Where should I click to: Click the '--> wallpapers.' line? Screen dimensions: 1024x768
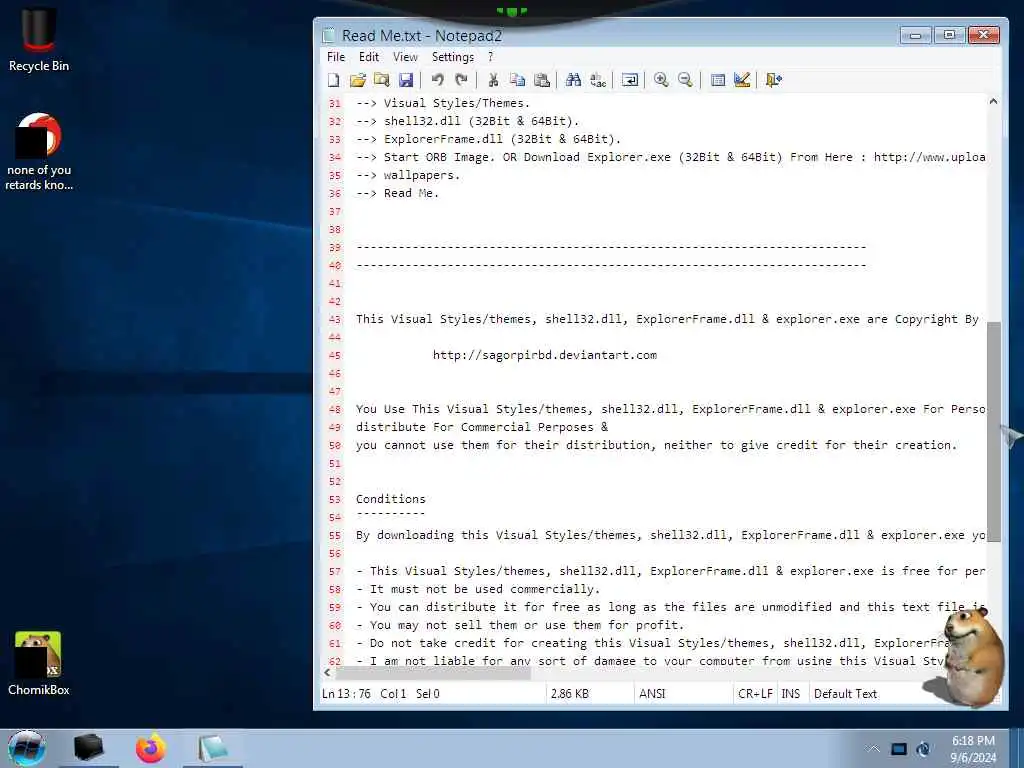(x=408, y=175)
